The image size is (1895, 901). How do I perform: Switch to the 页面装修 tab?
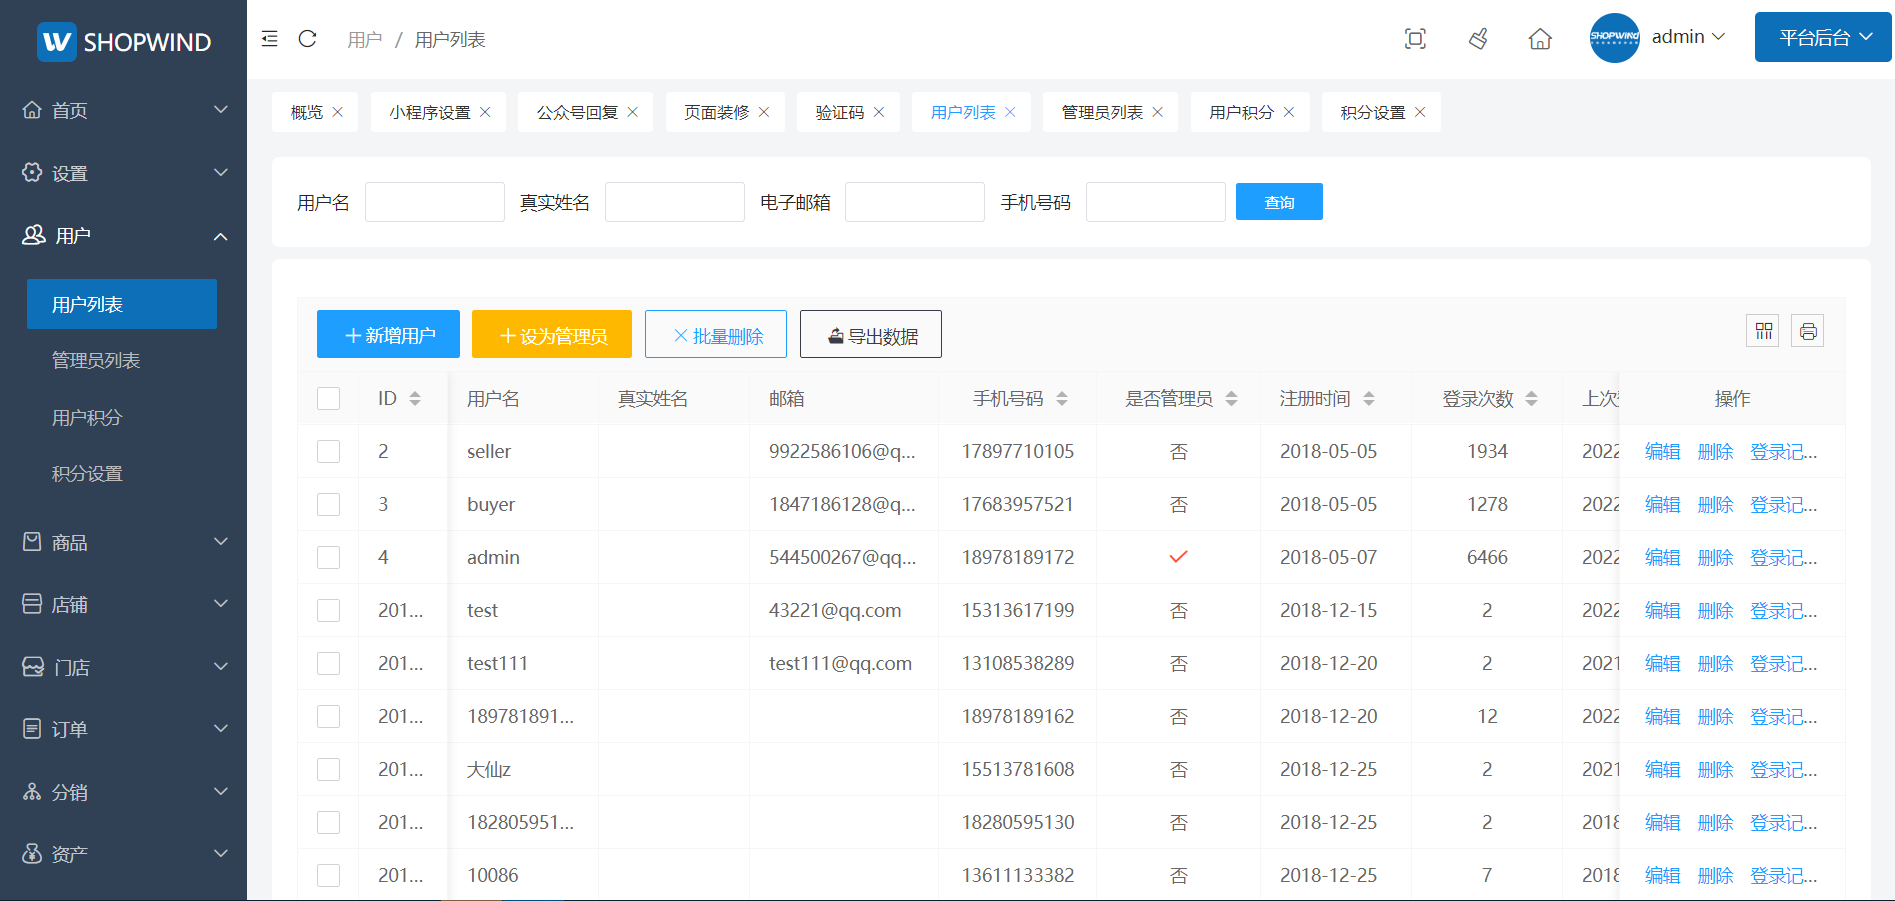coord(716,112)
